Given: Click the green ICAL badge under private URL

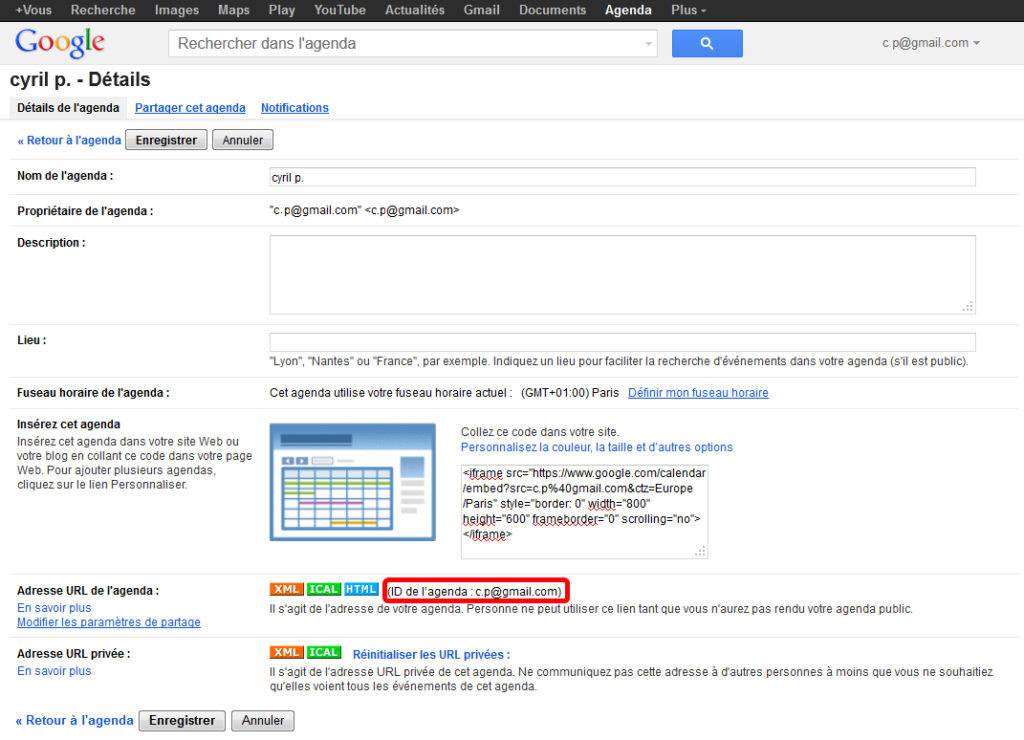Looking at the screenshot, I should (x=323, y=653).
